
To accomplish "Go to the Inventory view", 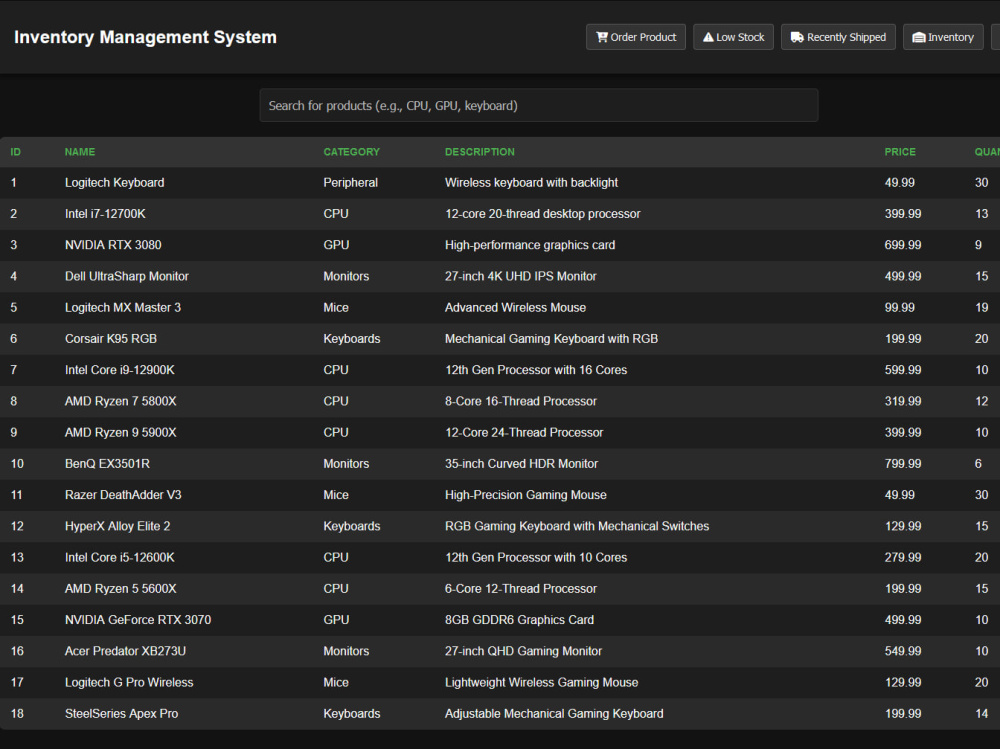I will pos(943,37).
